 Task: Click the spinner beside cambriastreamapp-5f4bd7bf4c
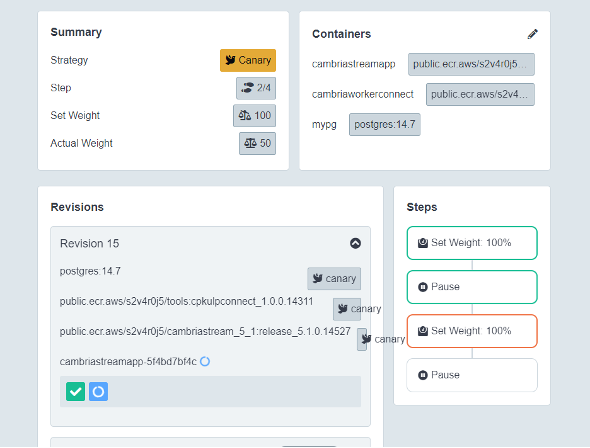[205, 361]
